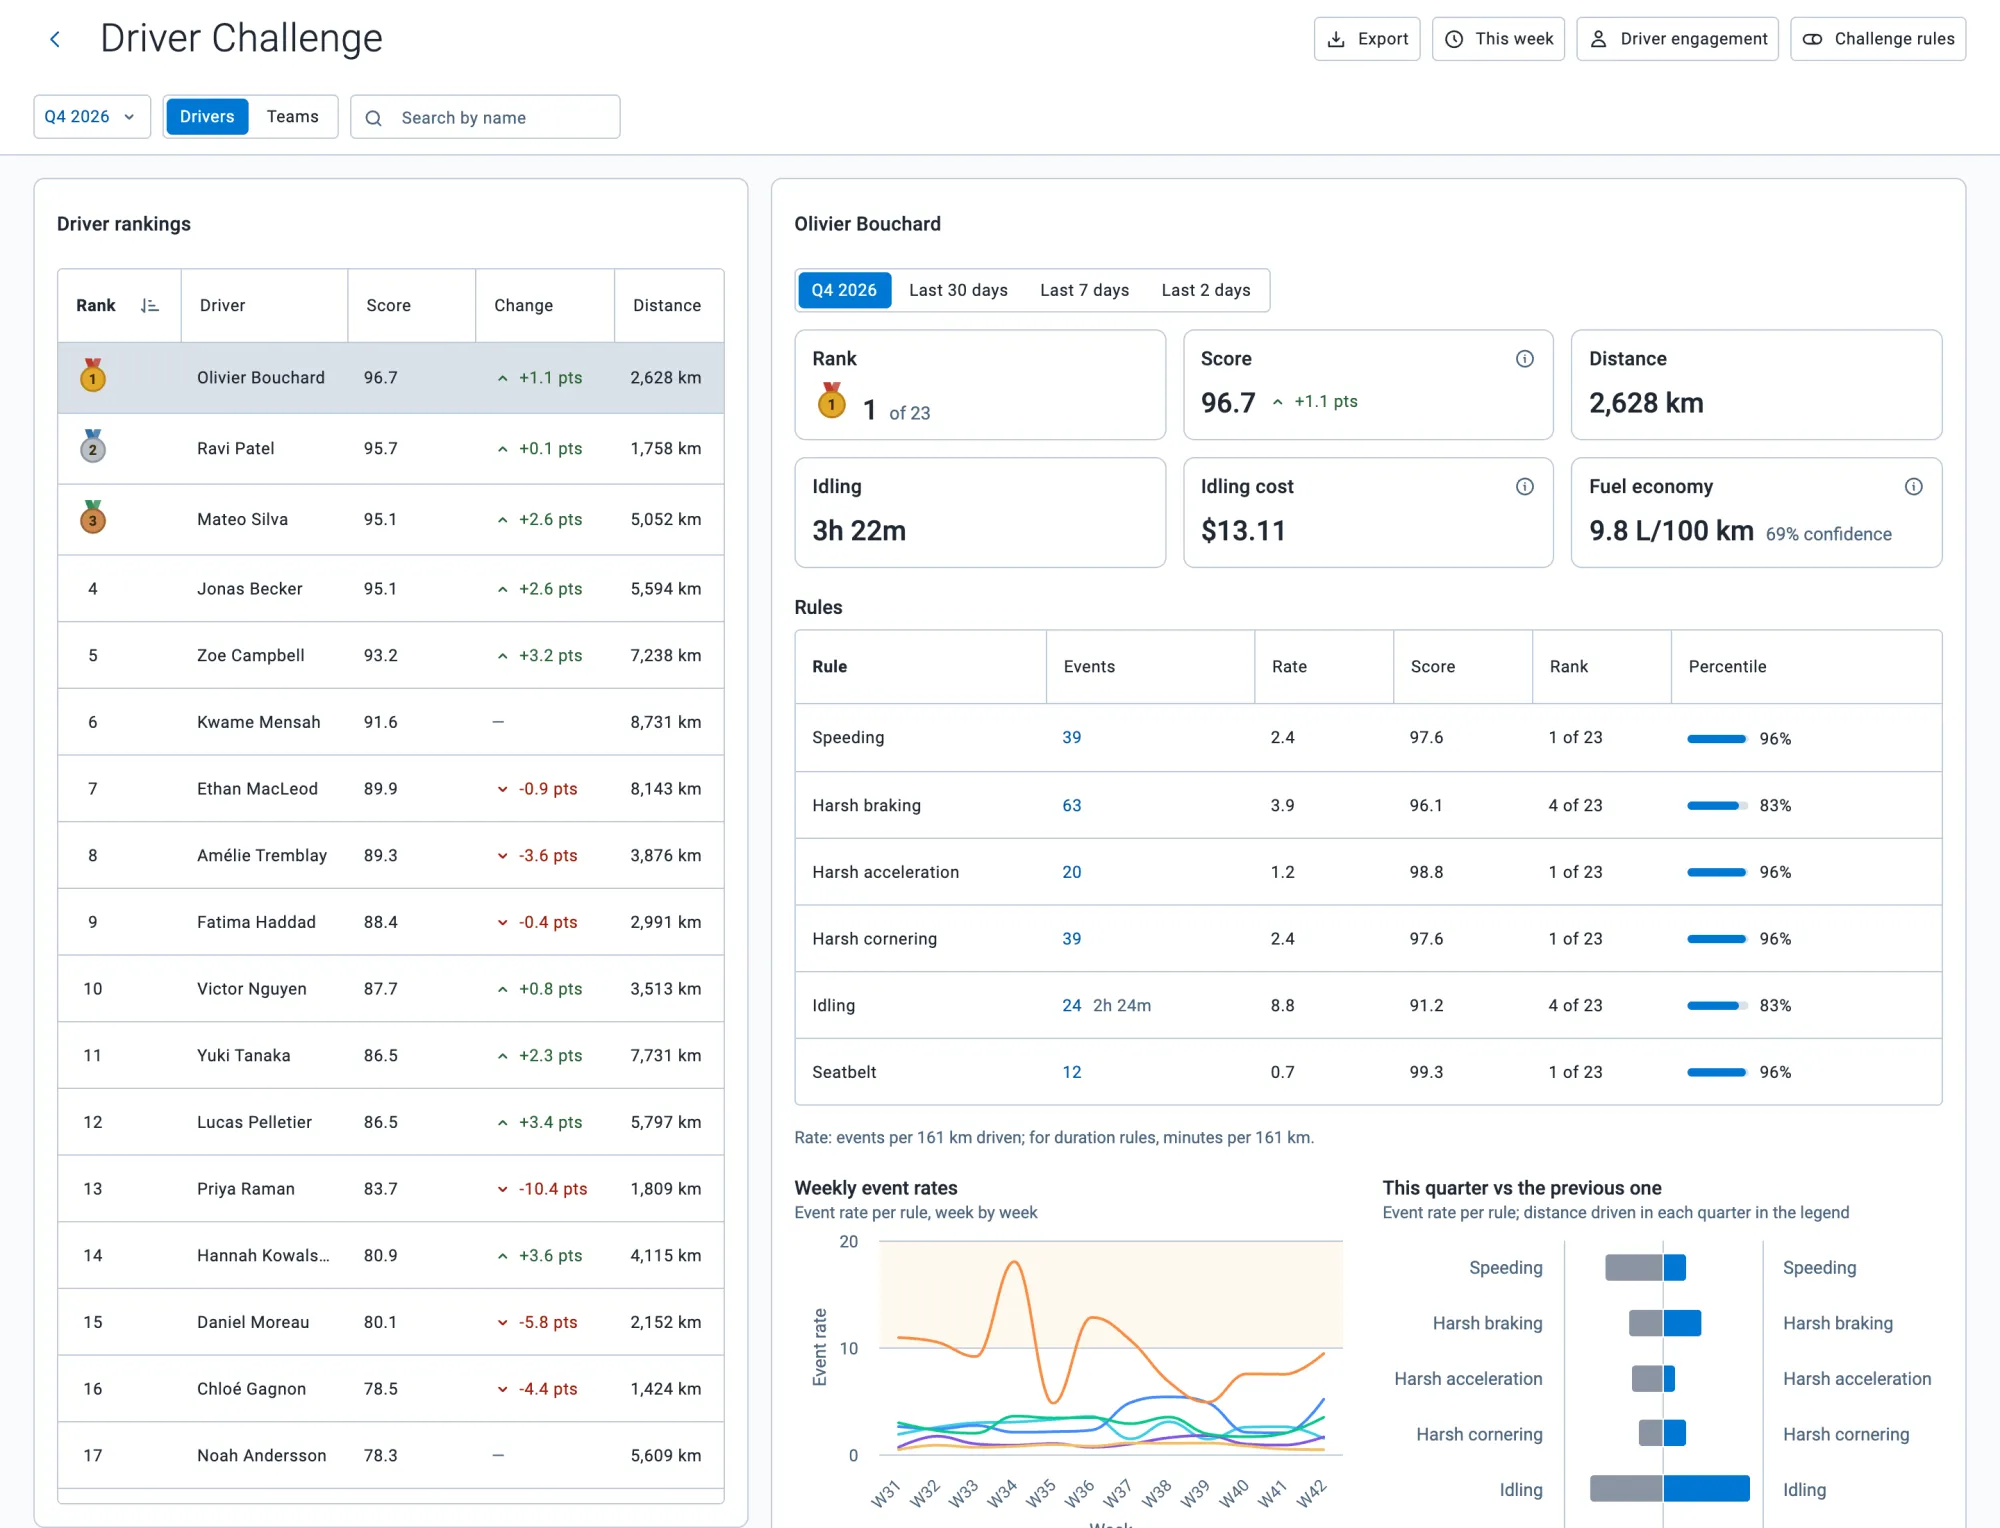Image resolution: width=2000 pixels, height=1528 pixels.
Task: Click the down arrow beside Priya Raman's change
Action: [x=503, y=1189]
